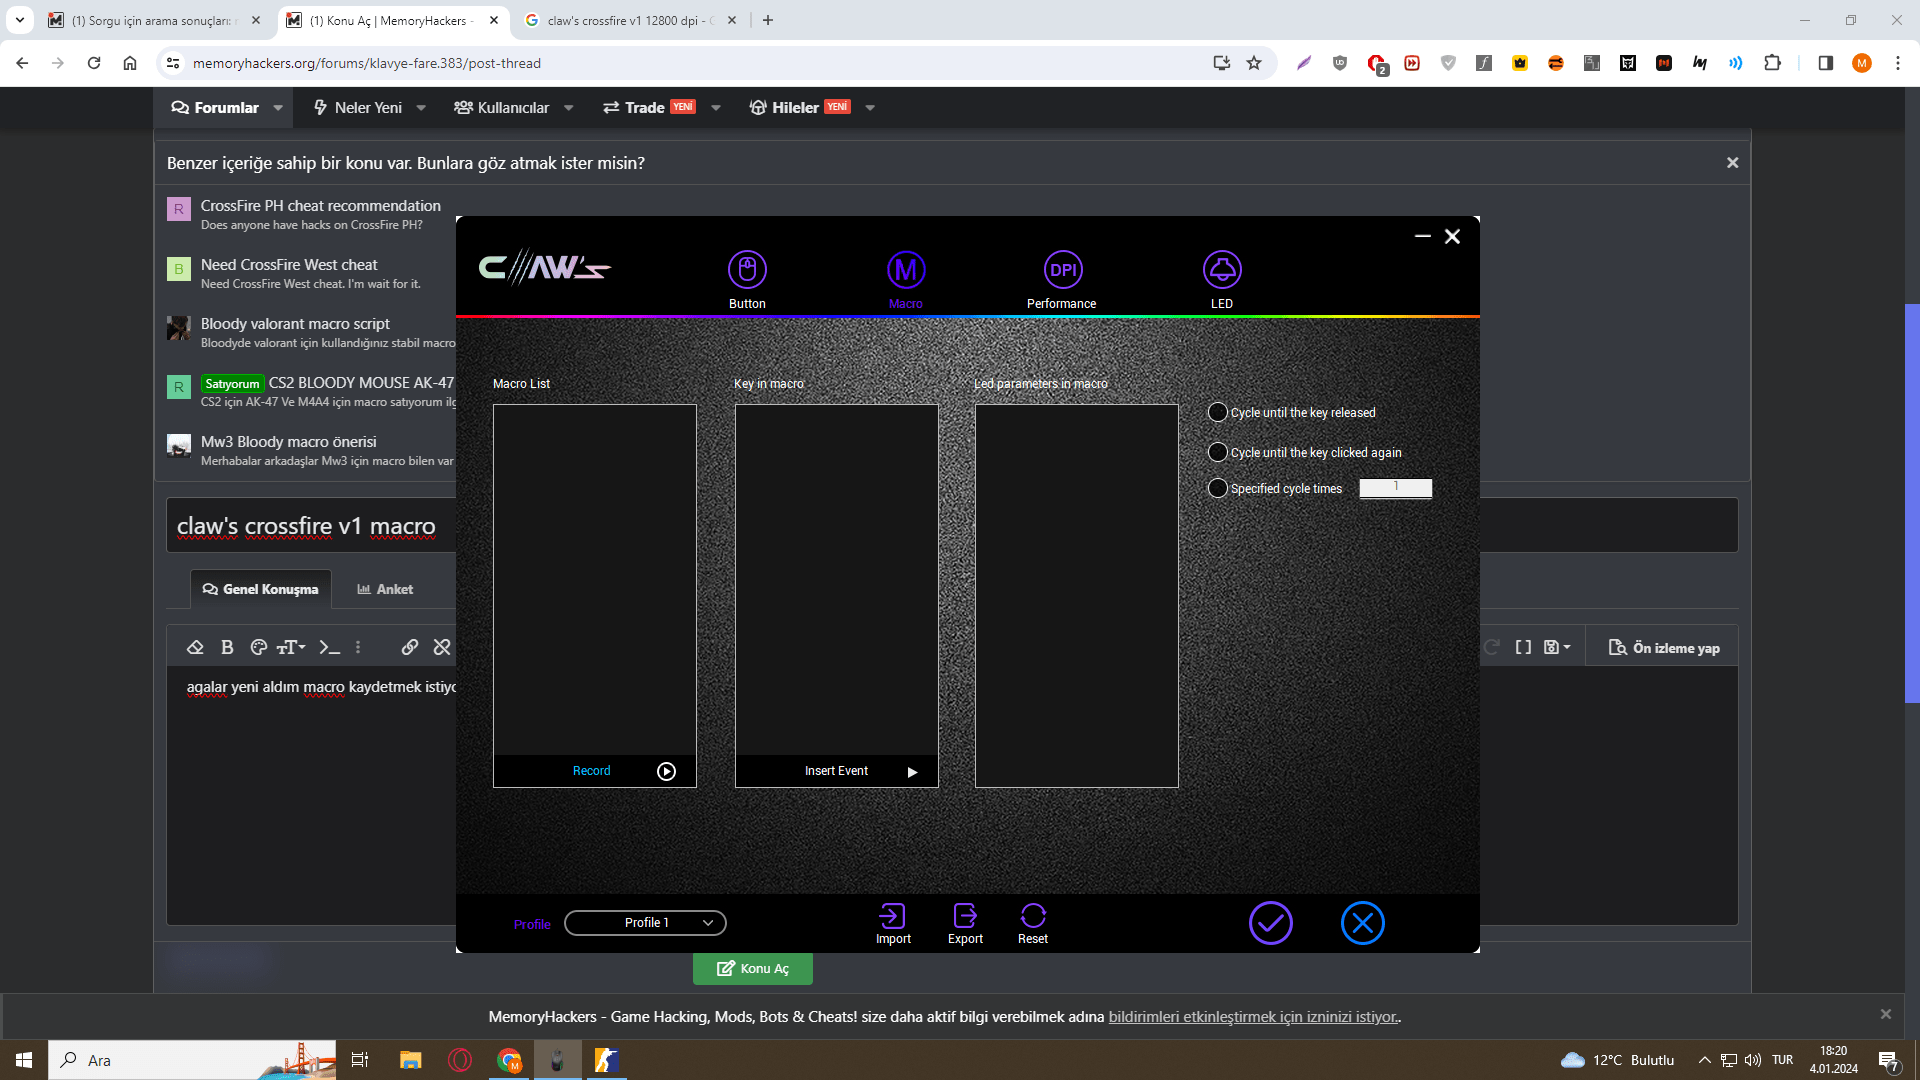Dismiss the similar threads suggestion panel
1920x1080 pixels.
click(1732, 163)
